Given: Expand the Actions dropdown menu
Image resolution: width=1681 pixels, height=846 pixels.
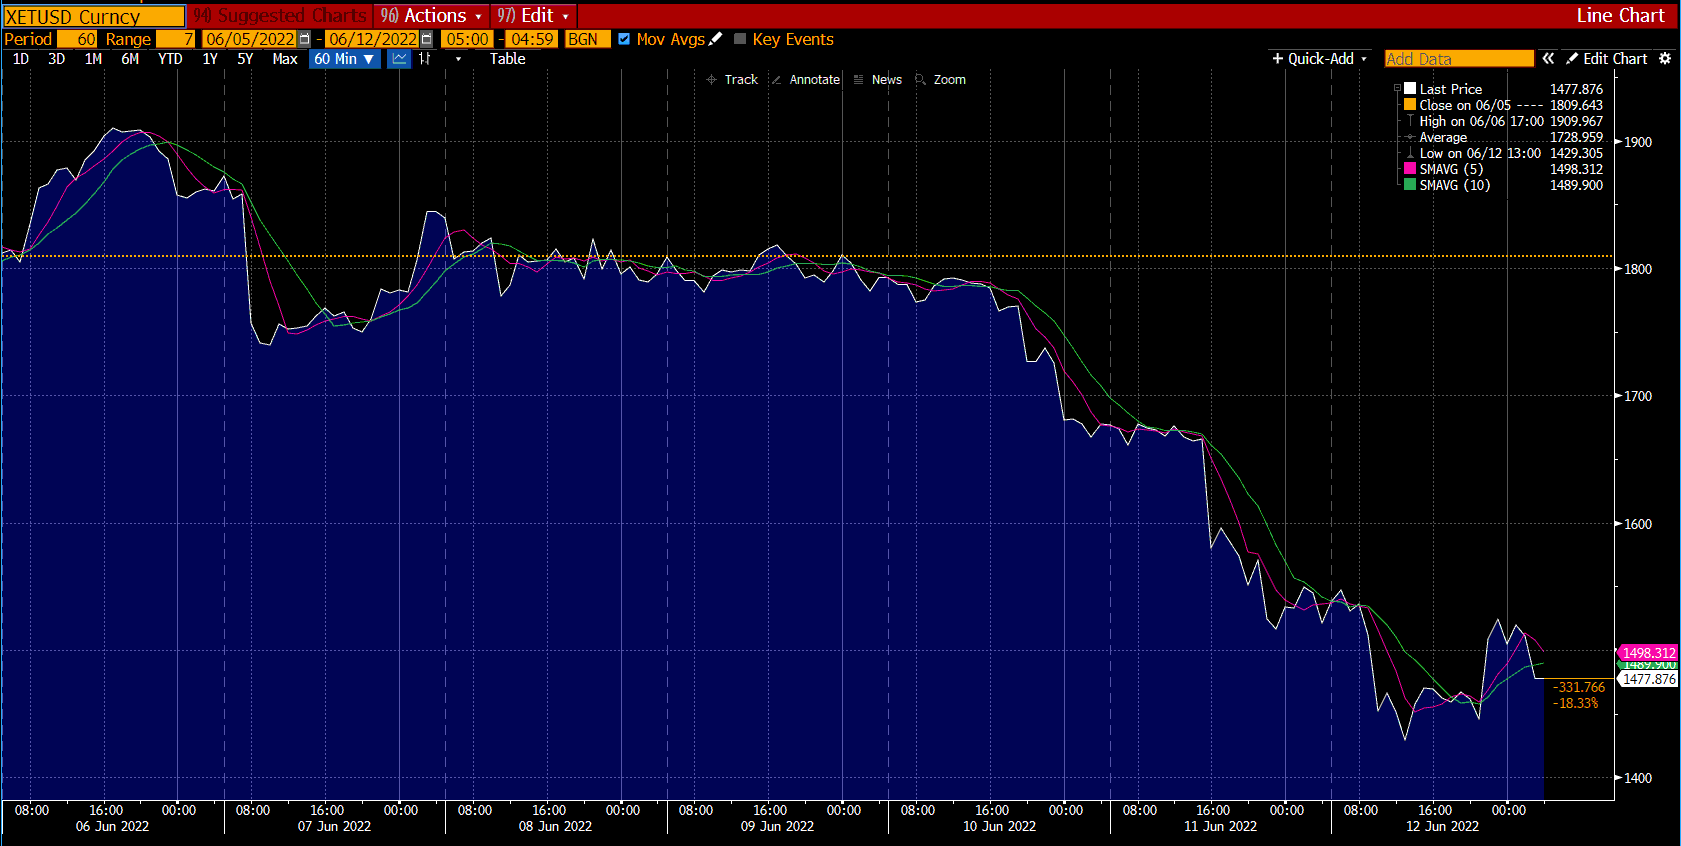Looking at the screenshot, I should (431, 16).
